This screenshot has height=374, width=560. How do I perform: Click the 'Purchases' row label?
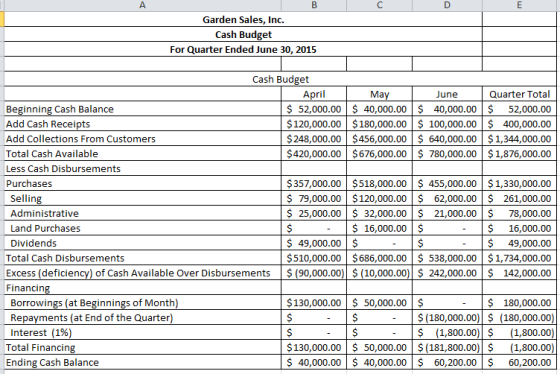29,183
